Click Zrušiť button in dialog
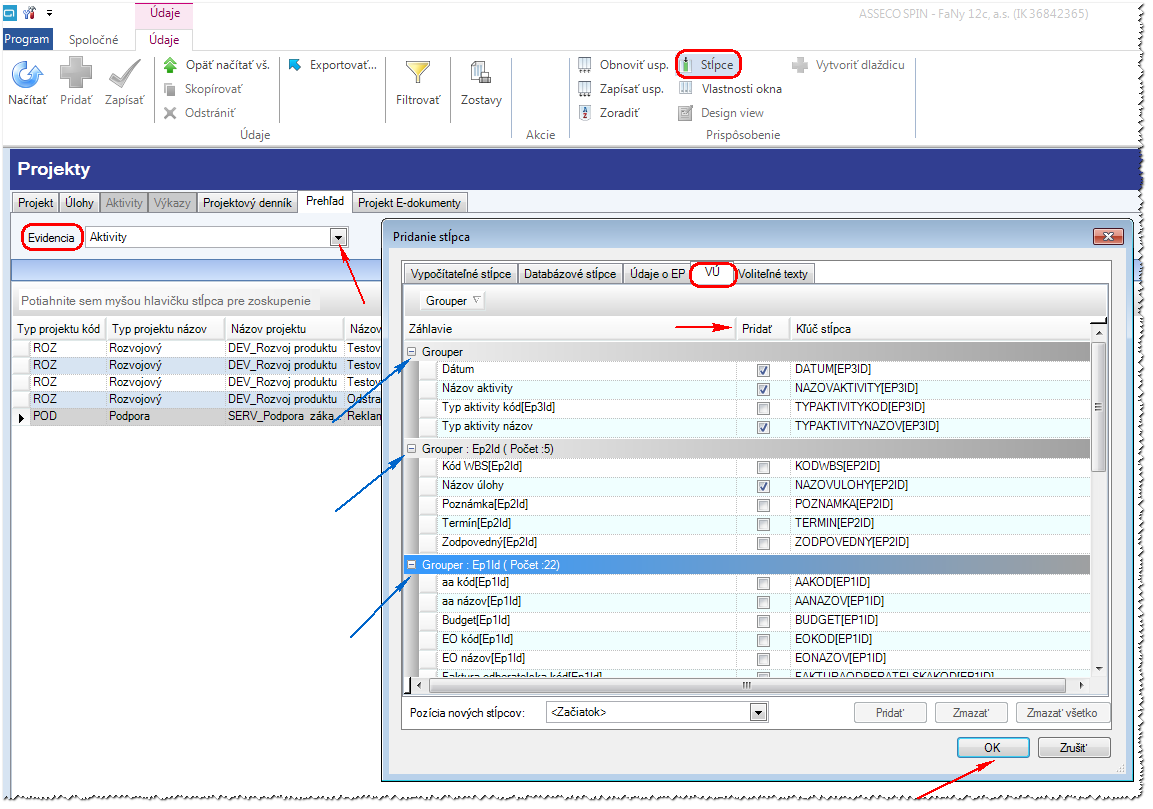 point(1074,747)
